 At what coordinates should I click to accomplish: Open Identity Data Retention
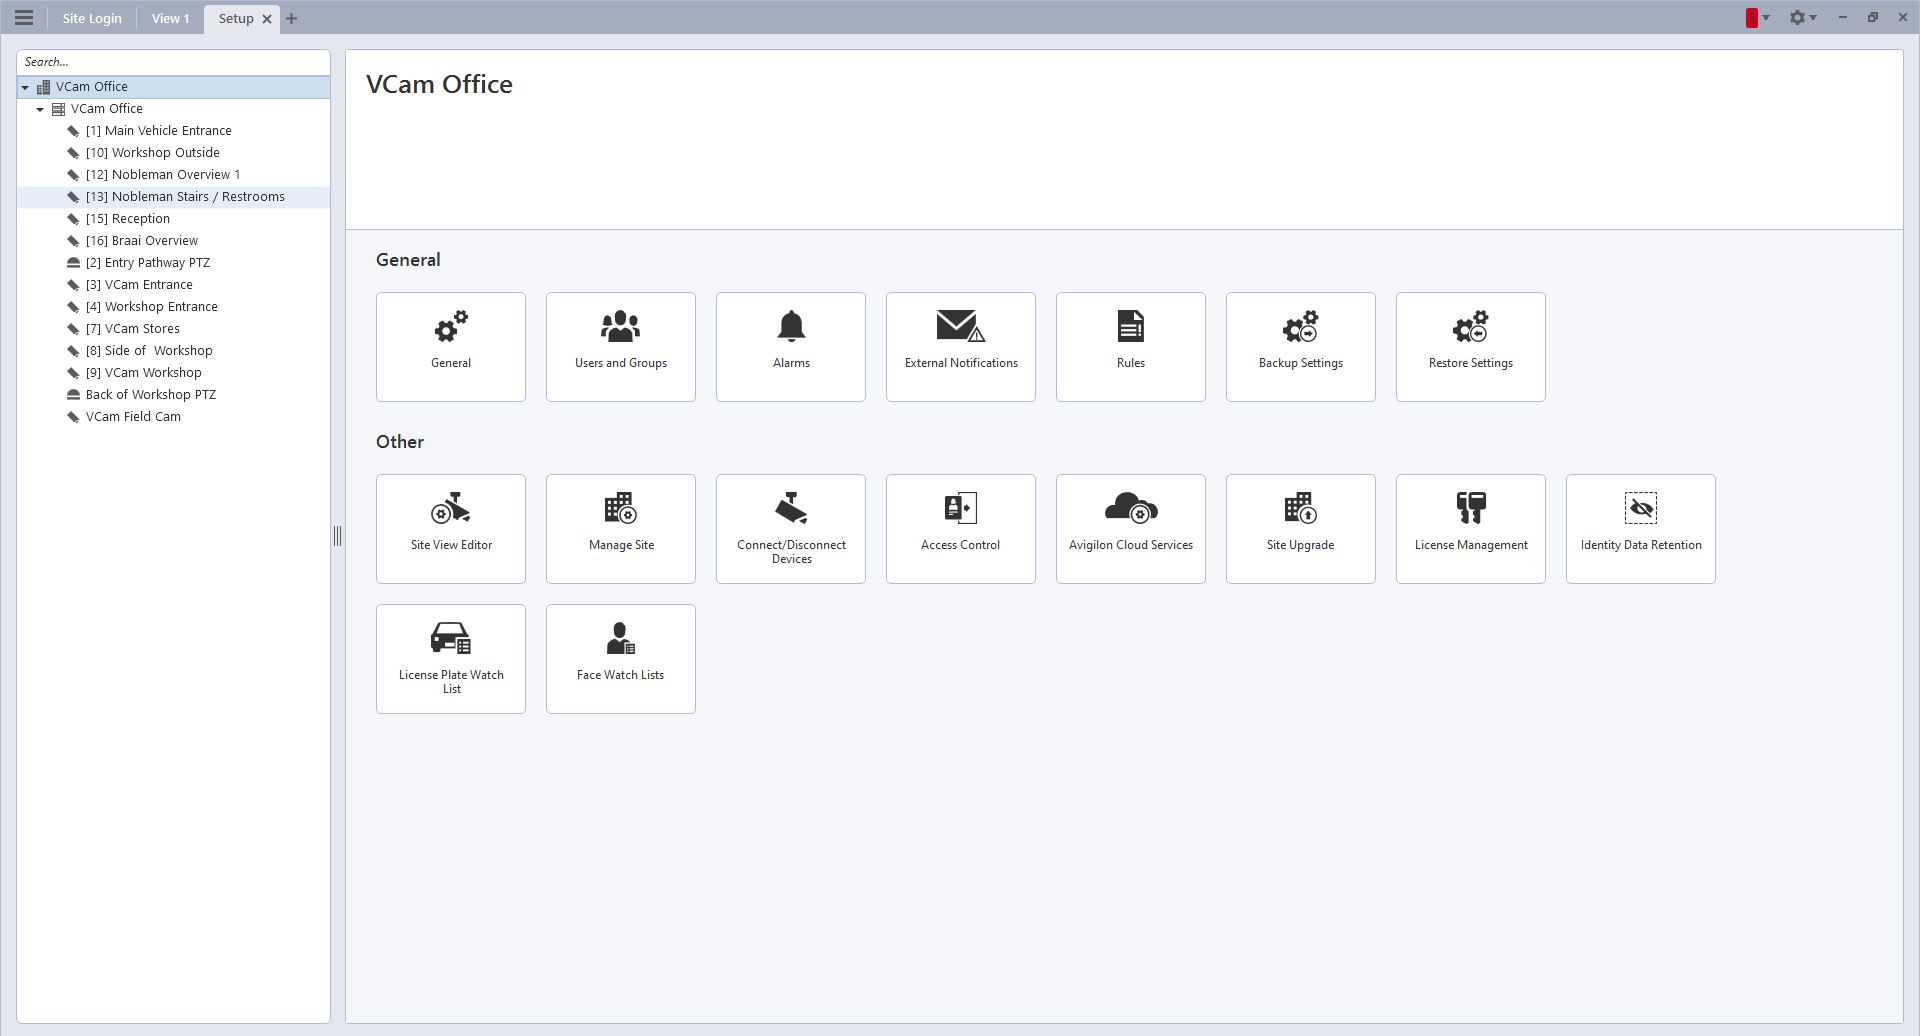click(x=1641, y=529)
